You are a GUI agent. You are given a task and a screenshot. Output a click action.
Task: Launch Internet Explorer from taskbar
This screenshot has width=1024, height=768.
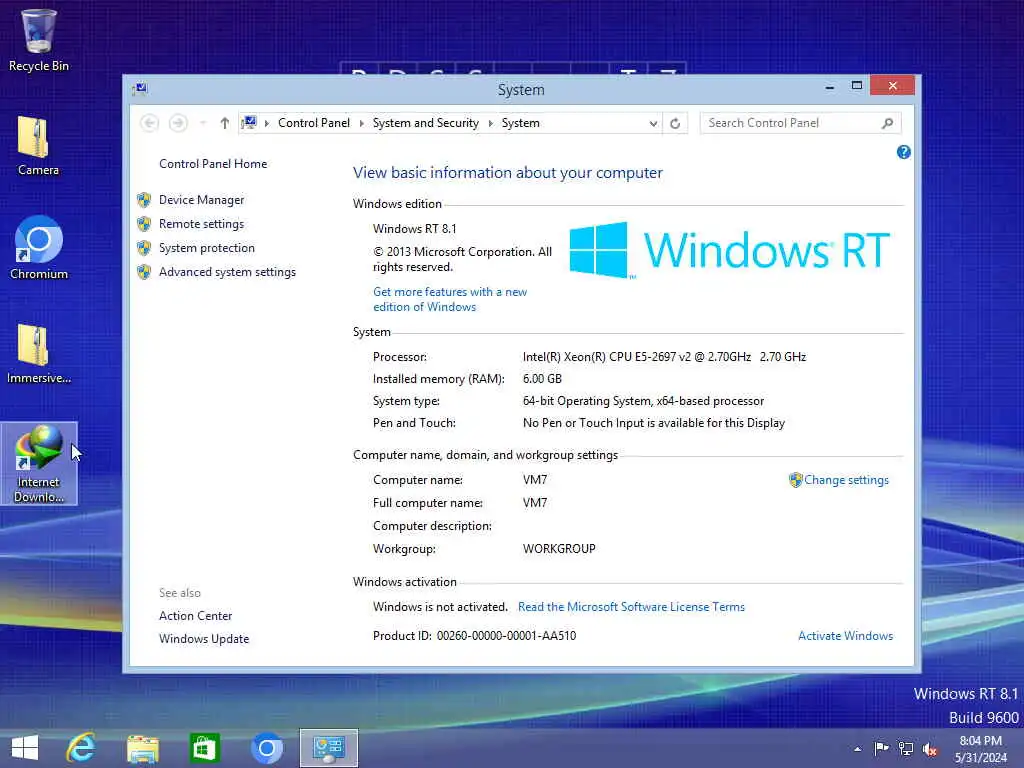tap(81, 748)
